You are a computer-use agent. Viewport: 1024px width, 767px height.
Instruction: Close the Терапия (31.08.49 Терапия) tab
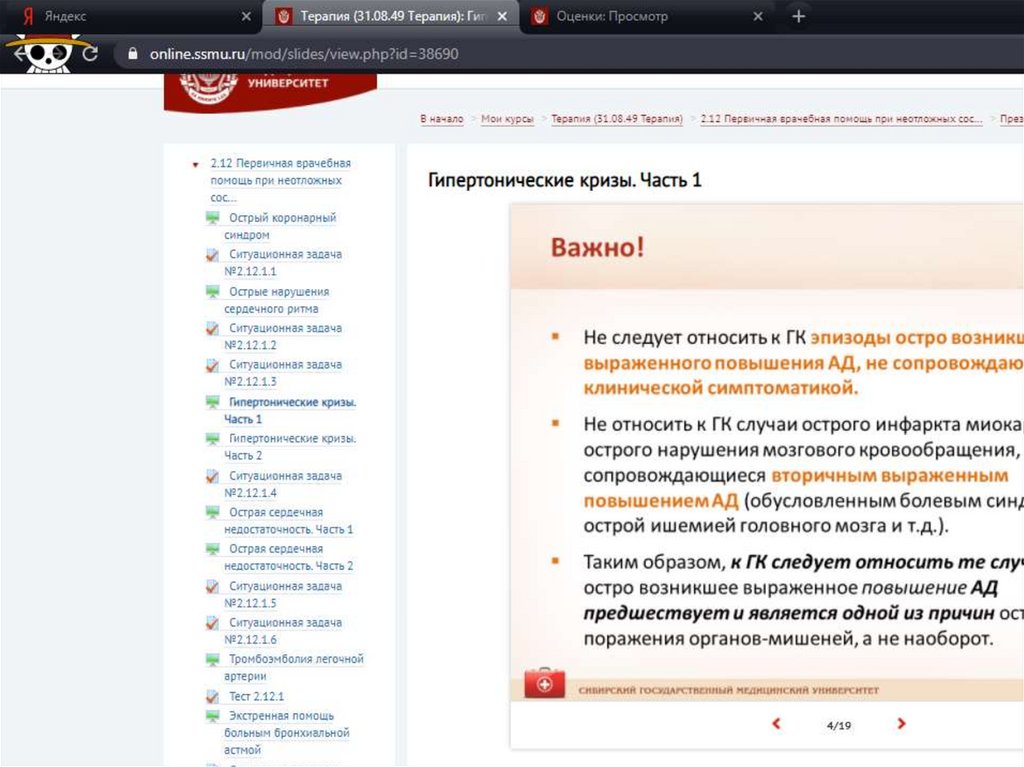[502, 16]
